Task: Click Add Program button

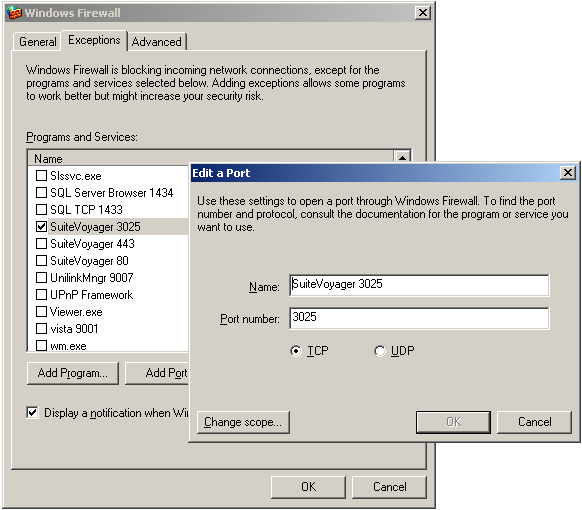Action: coord(73,373)
